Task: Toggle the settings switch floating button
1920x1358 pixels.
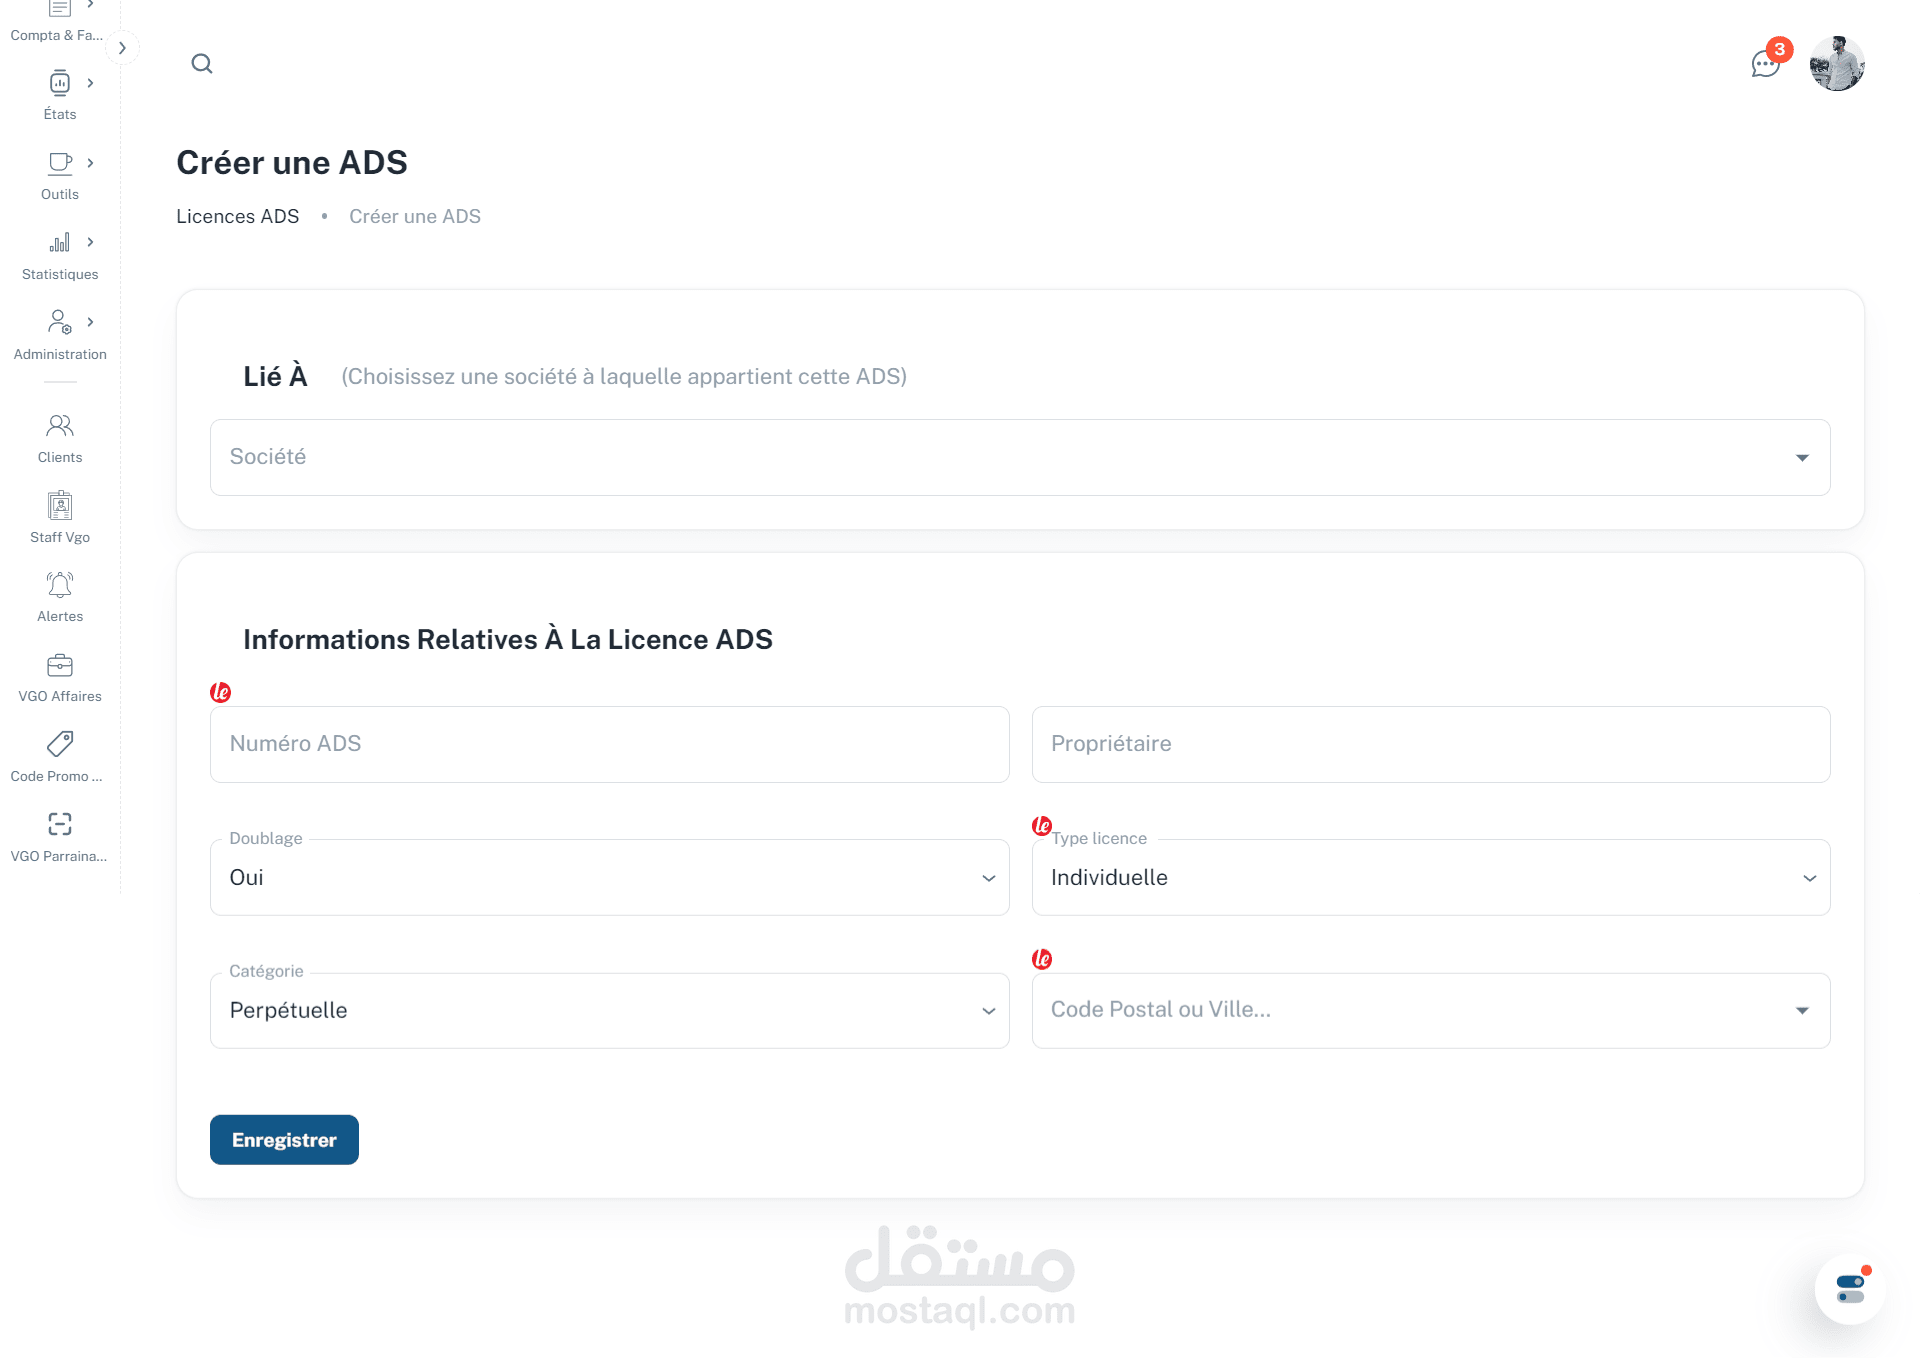Action: tap(1850, 1289)
